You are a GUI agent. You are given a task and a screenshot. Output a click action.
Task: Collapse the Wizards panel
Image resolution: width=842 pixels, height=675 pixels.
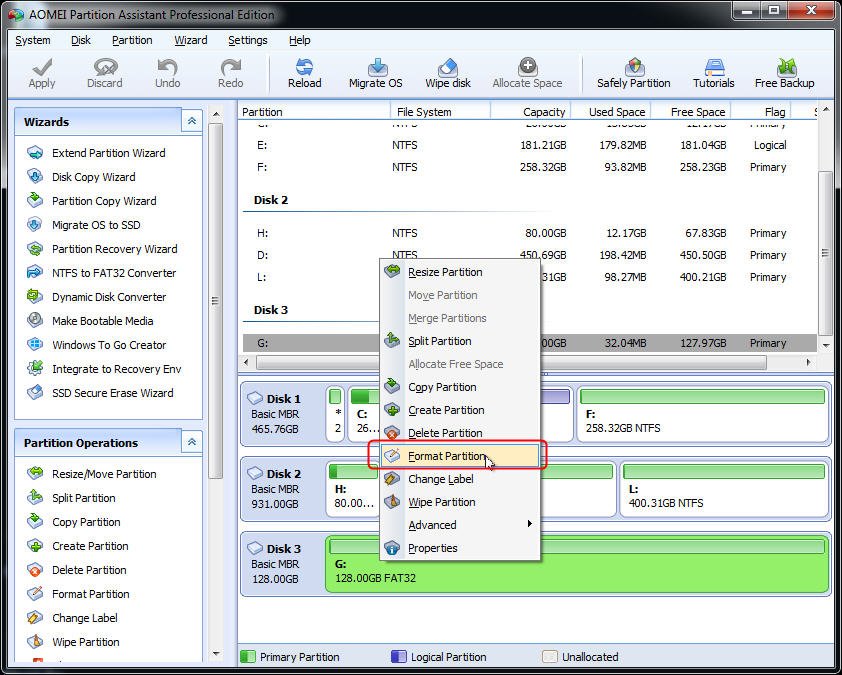pos(192,121)
